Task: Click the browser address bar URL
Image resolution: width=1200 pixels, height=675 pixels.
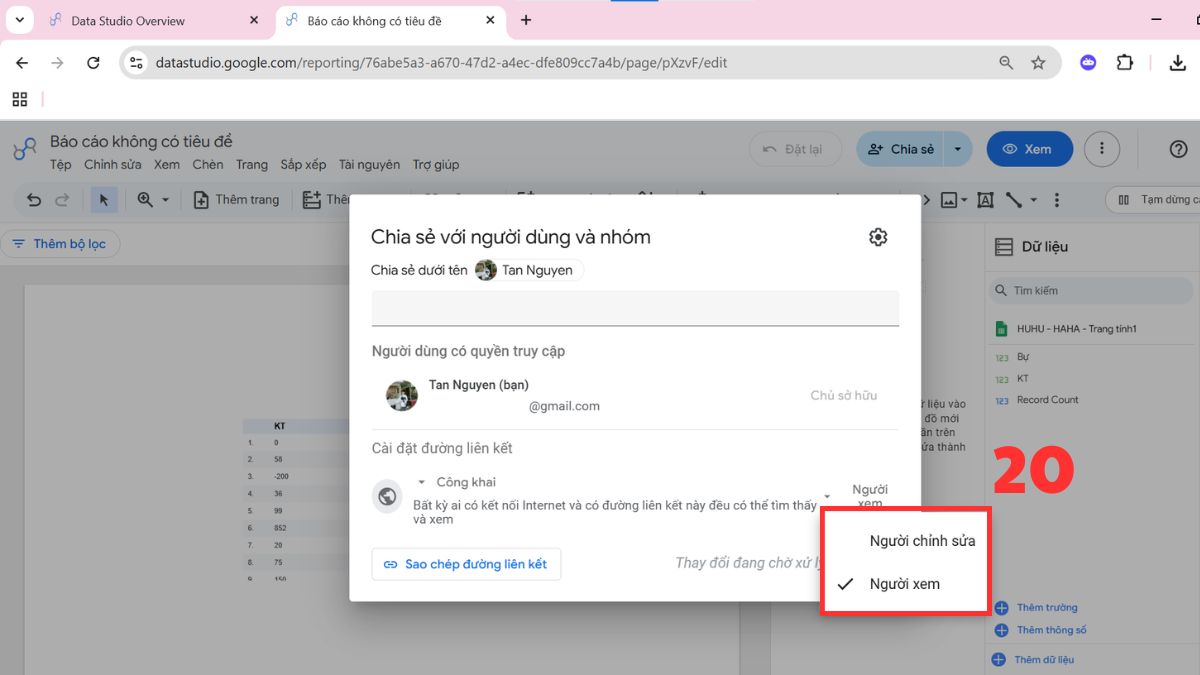Action: [x=441, y=63]
